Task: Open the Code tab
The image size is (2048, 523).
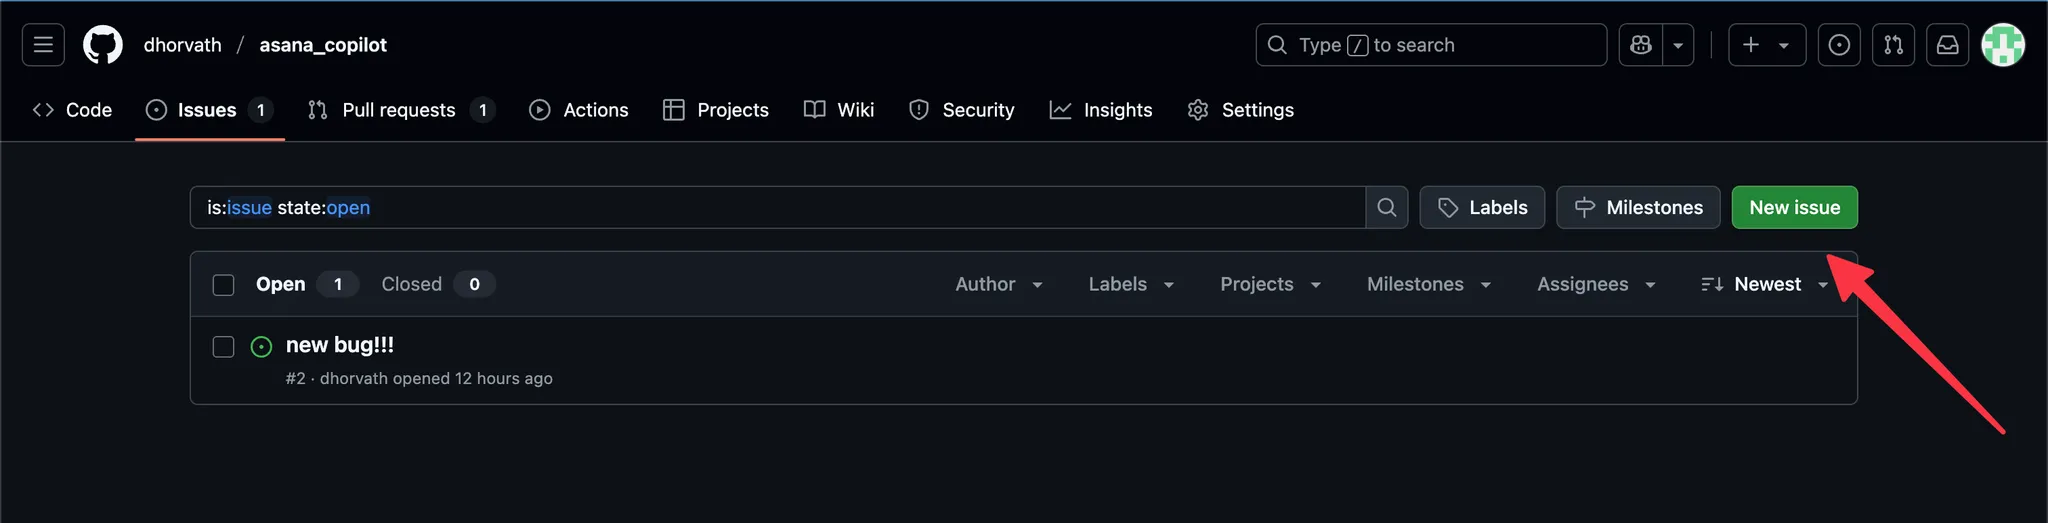Action: tap(72, 110)
